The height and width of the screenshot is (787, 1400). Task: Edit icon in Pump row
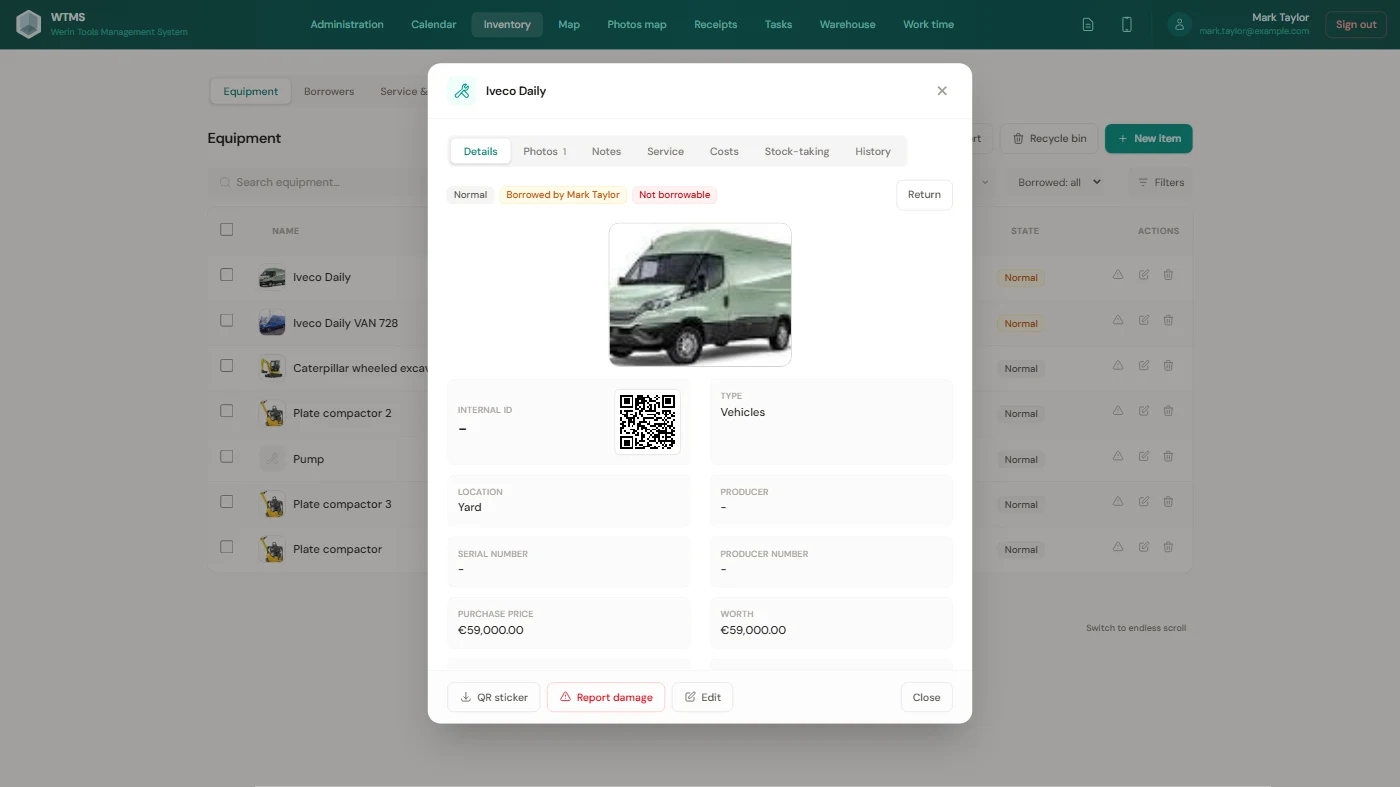[x=1144, y=456]
